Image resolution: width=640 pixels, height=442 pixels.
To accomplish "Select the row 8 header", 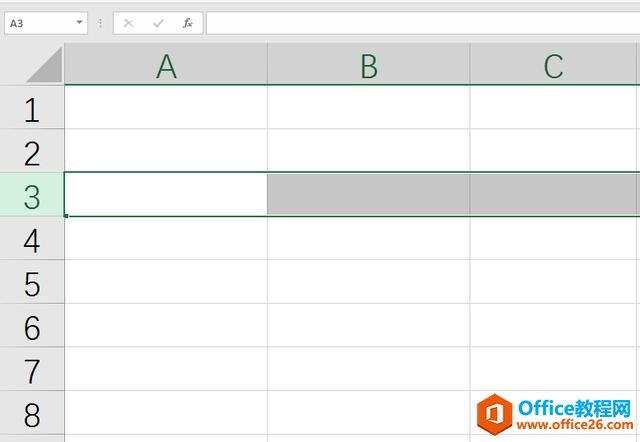I will [x=32, y=413].
